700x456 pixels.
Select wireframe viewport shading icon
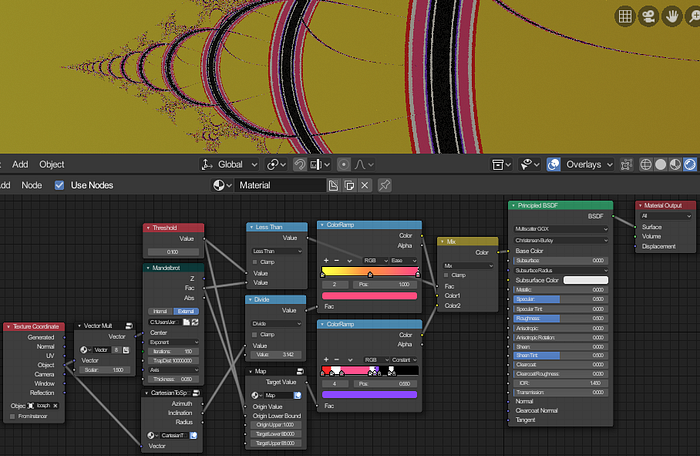[x=646, y=165]
